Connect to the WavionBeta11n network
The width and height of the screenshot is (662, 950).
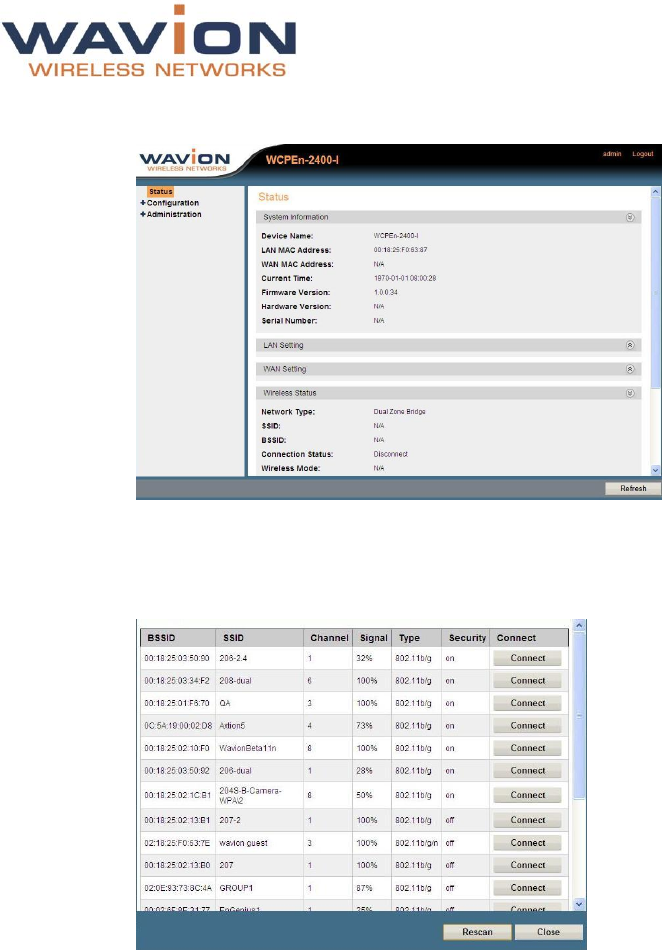[528, 748]
